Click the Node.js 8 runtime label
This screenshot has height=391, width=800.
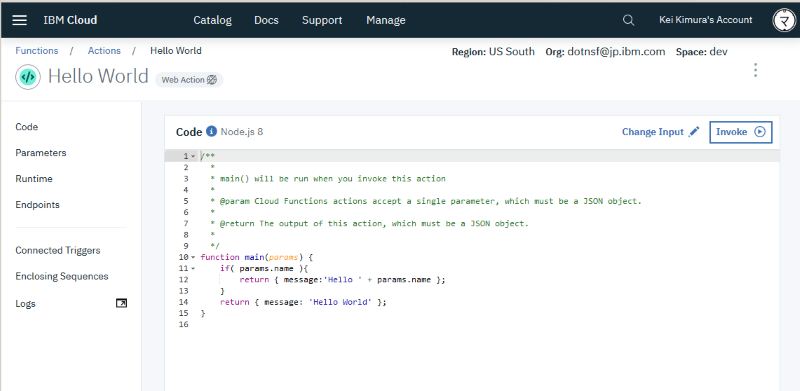[242, 132]
